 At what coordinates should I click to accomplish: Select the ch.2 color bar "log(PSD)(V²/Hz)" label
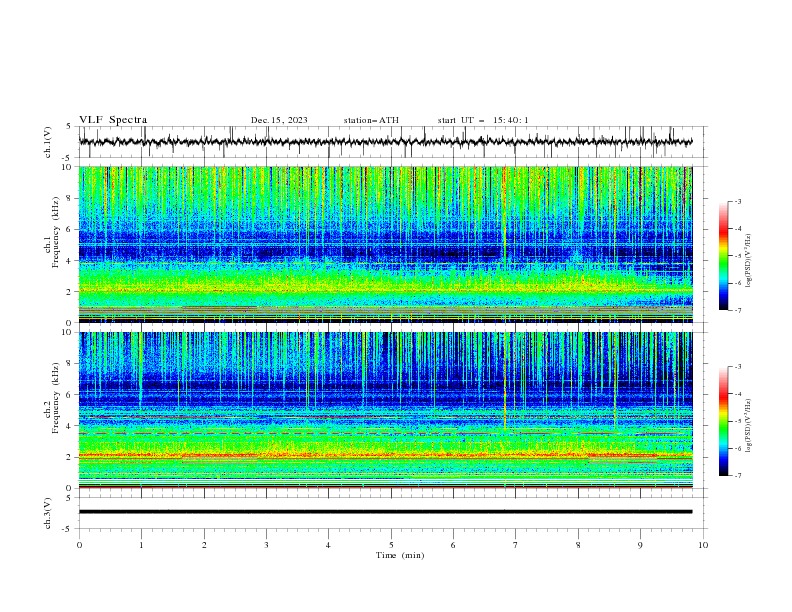[x=748, y=425]
